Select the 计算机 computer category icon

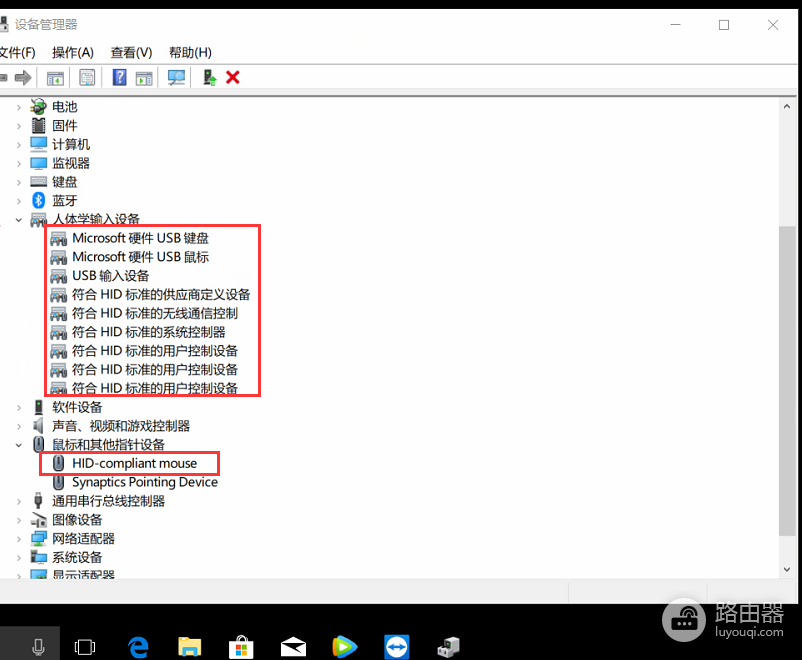point(38,144)
